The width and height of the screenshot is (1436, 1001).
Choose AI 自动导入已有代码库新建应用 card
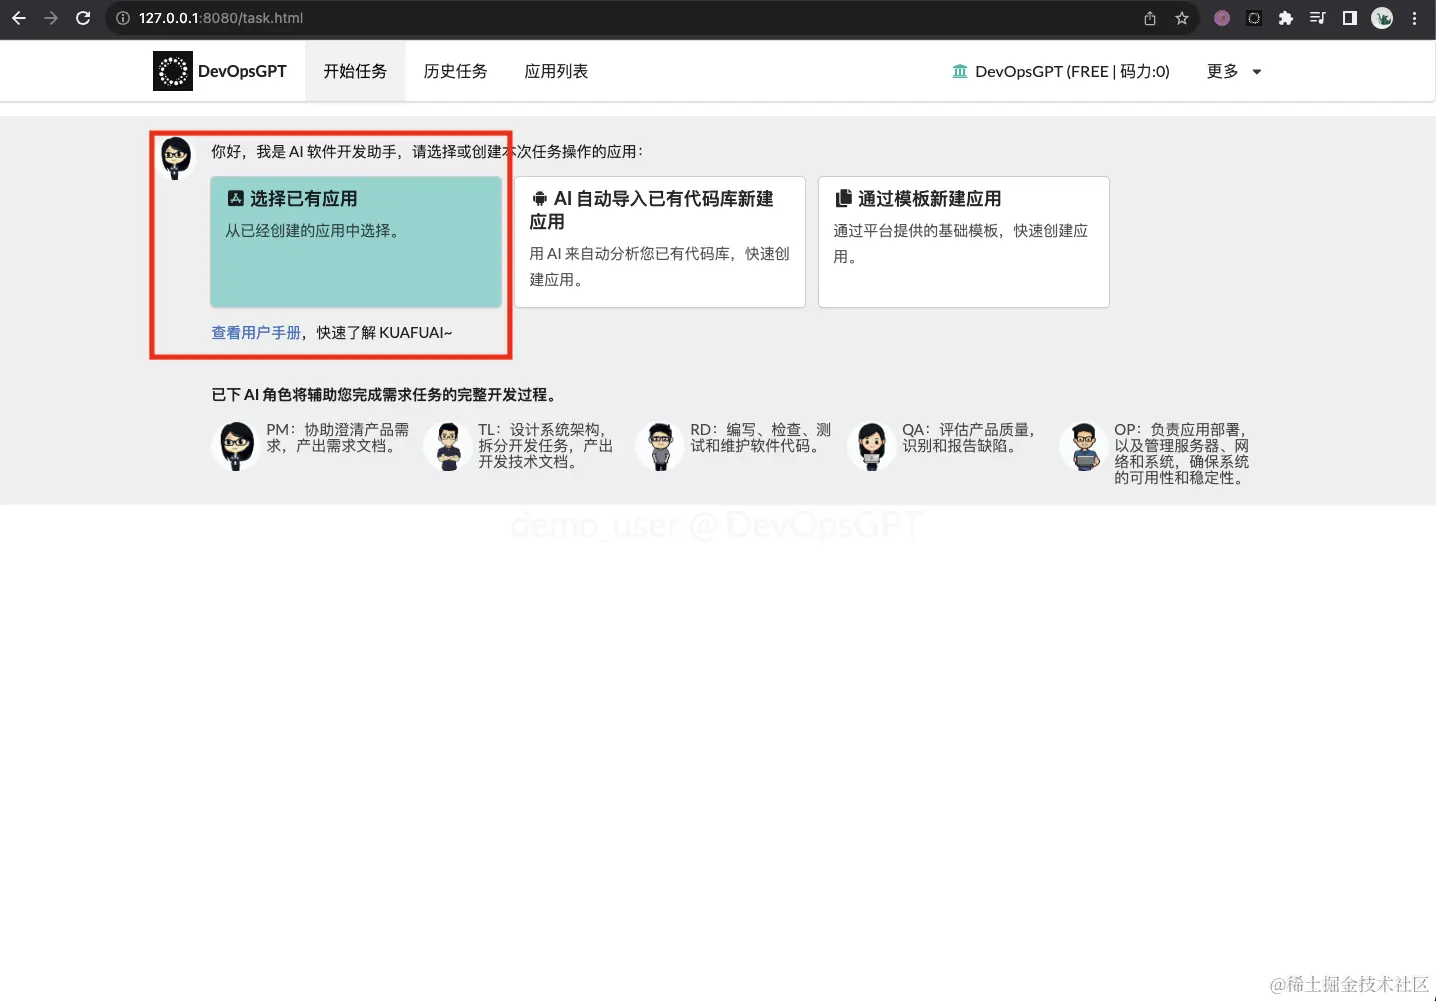[660, 242]
